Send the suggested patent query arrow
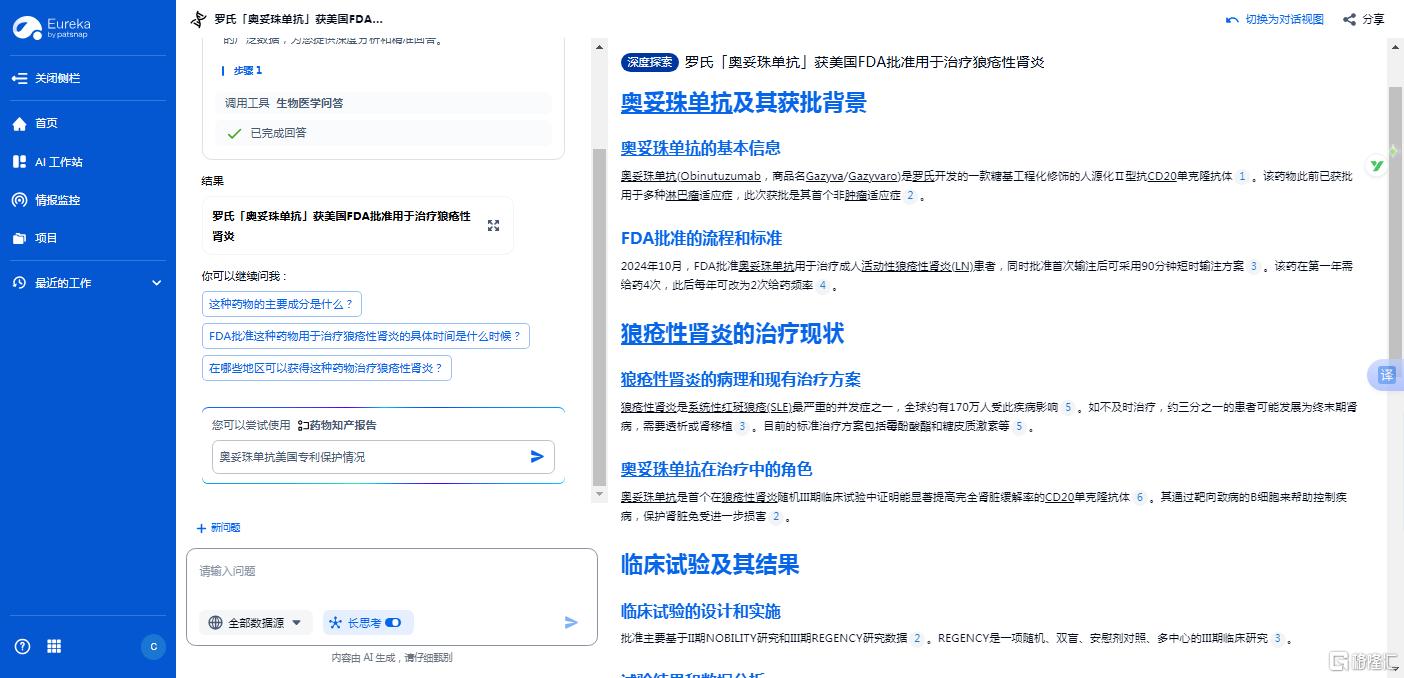 pyautogui.click(x=537, y=457)
